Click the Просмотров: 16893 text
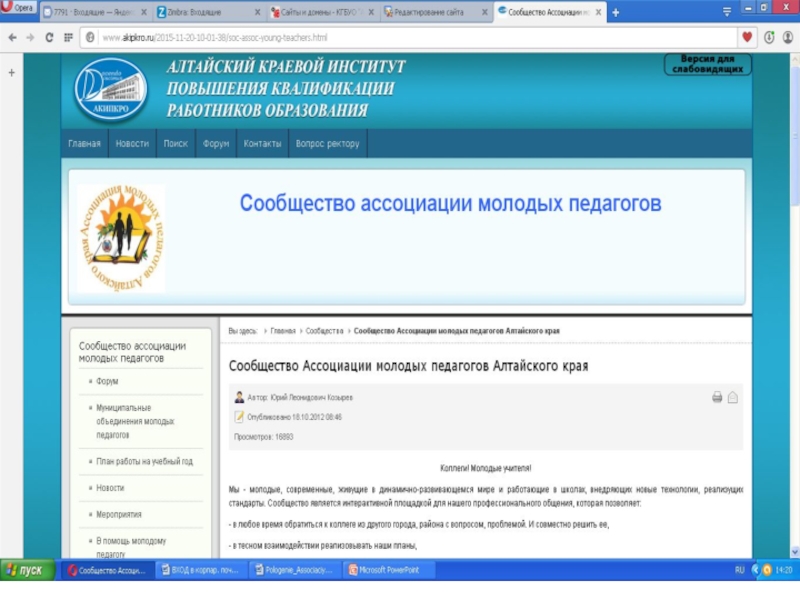Screen dimensions: 800x600 263,437
